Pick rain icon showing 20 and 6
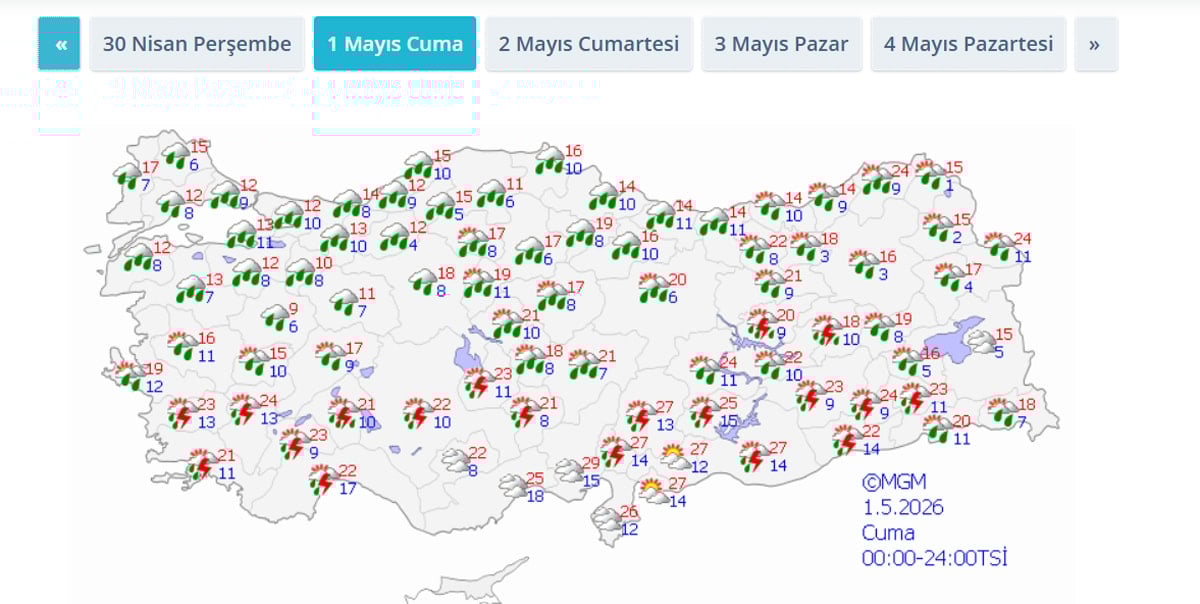Image resolution: width=1200 pixels, height=604 pixels. (x=654, y=288)
